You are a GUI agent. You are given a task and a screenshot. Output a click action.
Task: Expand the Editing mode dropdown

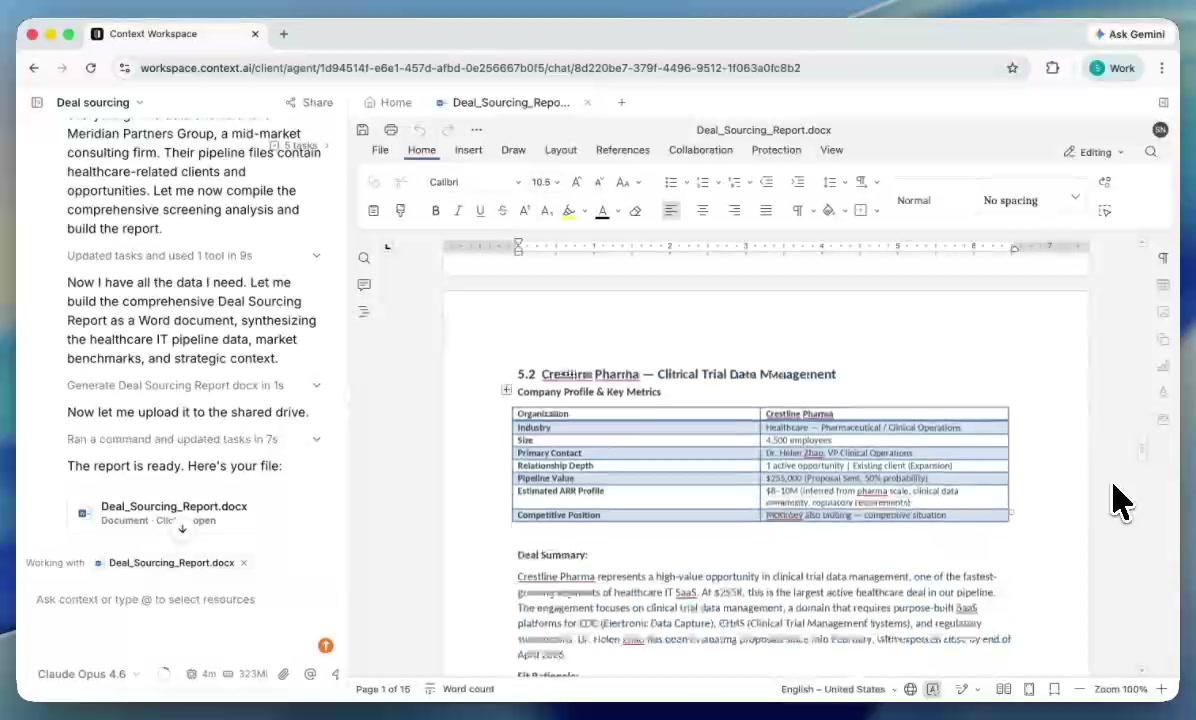pyautogui.click(x=1094, y=152)
